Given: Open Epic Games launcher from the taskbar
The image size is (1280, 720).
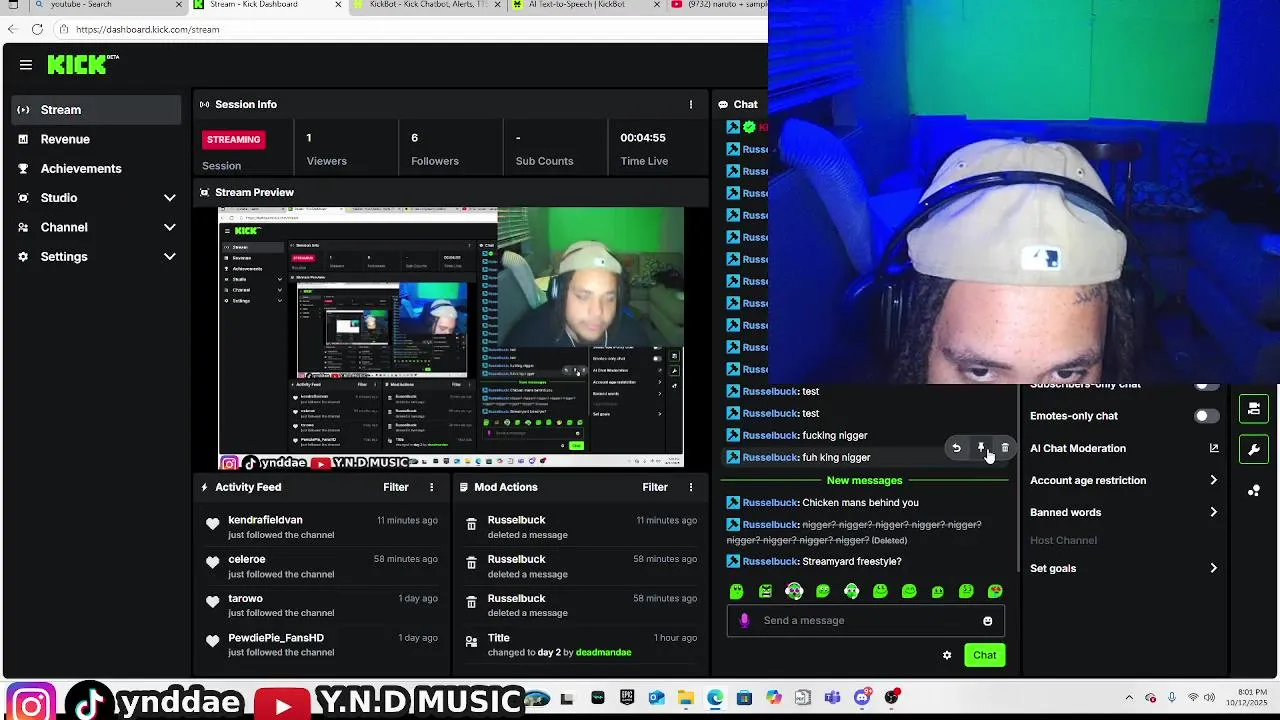Looking at the screenshot, I should pyautogui.click(x=627, y=698).
